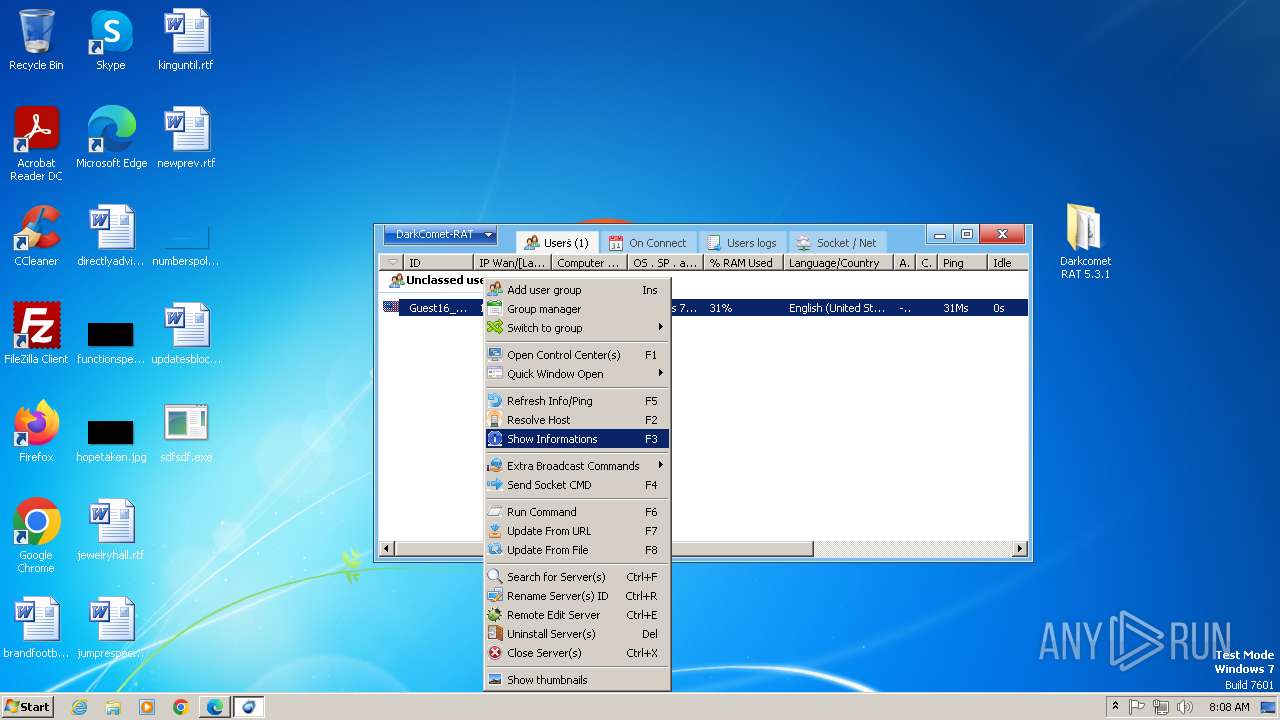This screenshot has height=720, width=1280.
Task: Select the sdfsdf.exe desktop file
Action: [x=186, y=432]
